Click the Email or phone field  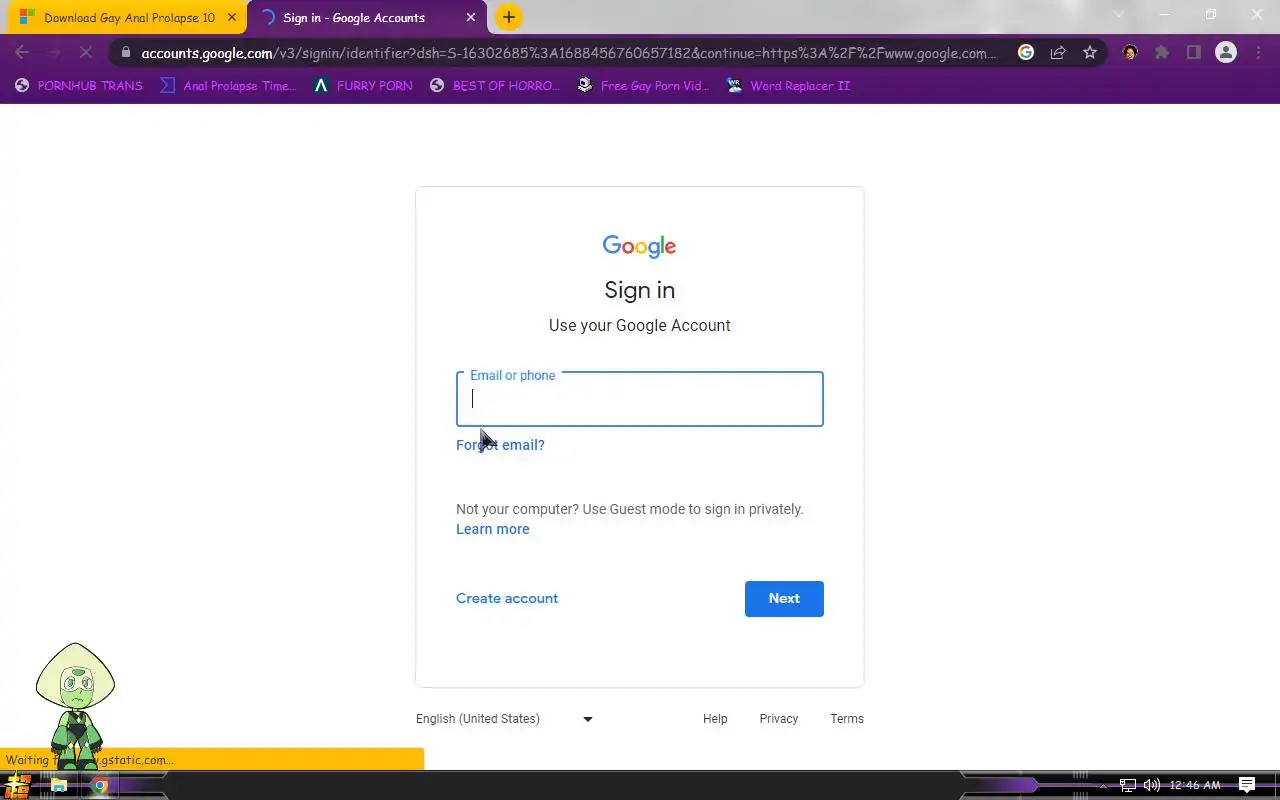tap(640, 399)
